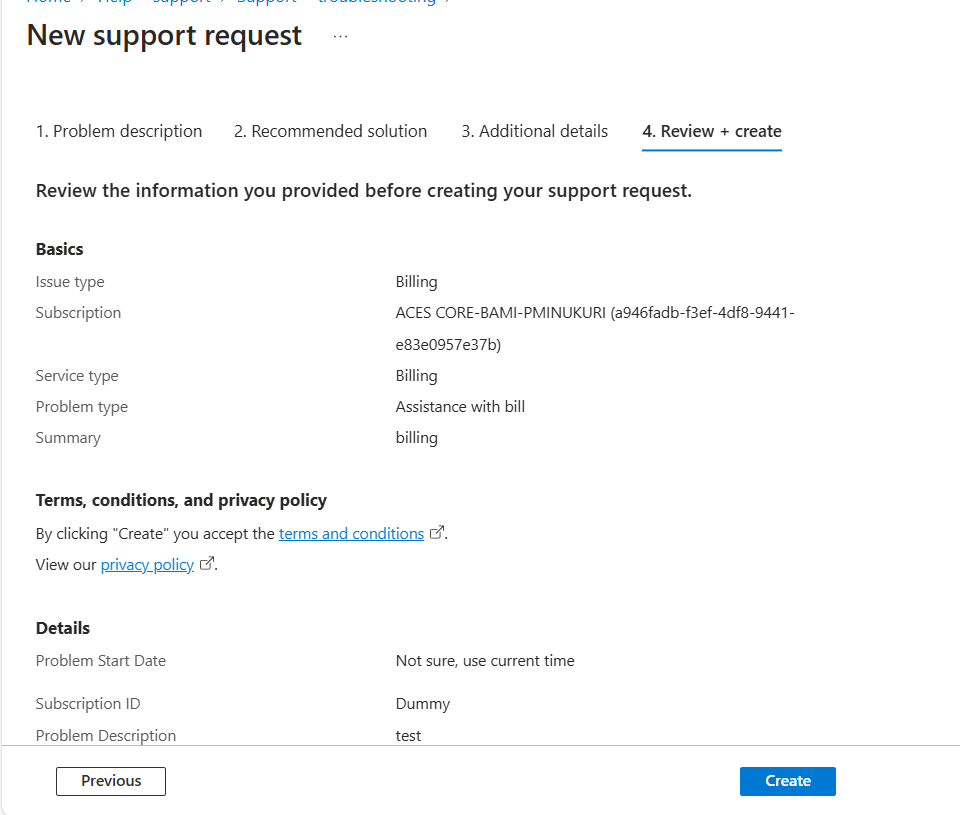The width and height of the screenshot is (960, 815).
Task: Click the Dummy subscription ID value
Action: (422, 704)
